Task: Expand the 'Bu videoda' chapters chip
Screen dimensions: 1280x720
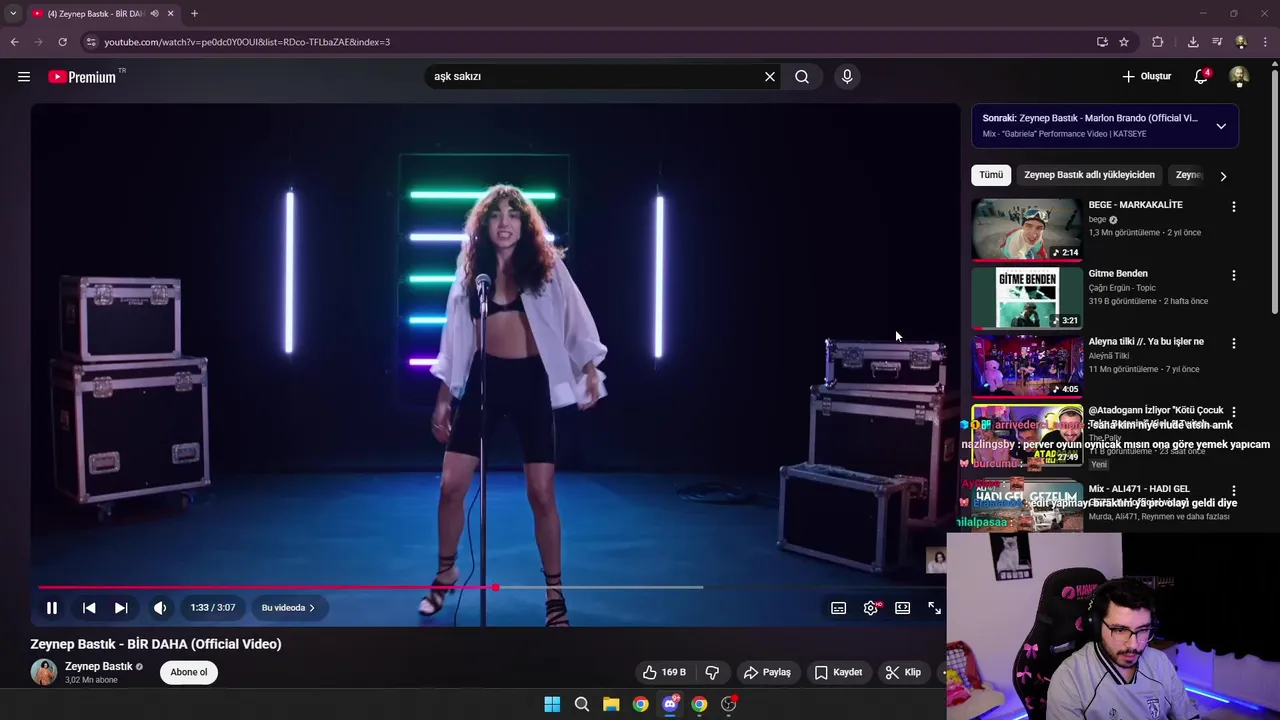Action: 288,607
